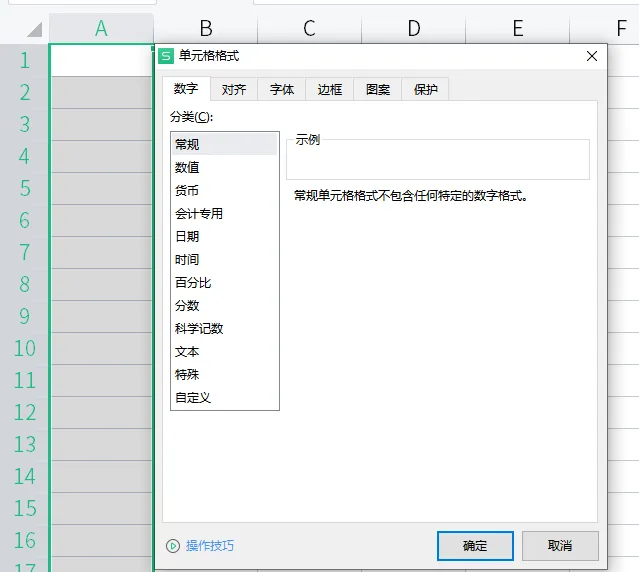The height and width of the screenshot is (572, 639).
Task: Click the select-all corner triangle
Action: [x=35, y=29]
